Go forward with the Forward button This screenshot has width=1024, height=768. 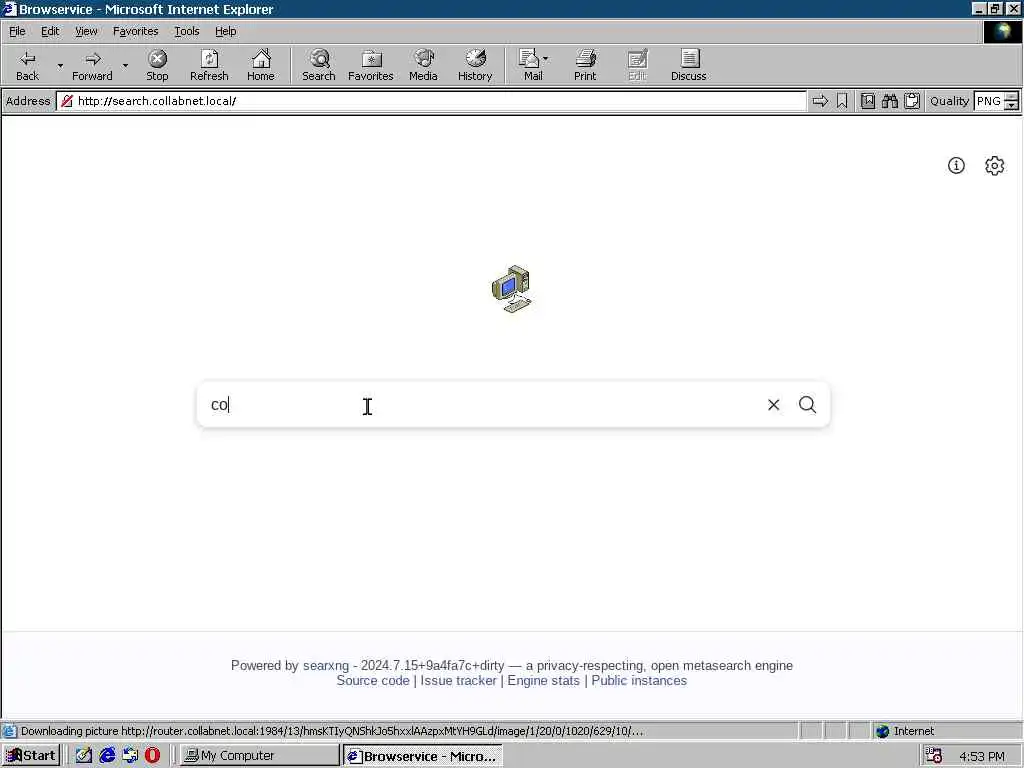click(x=92, y=65)
